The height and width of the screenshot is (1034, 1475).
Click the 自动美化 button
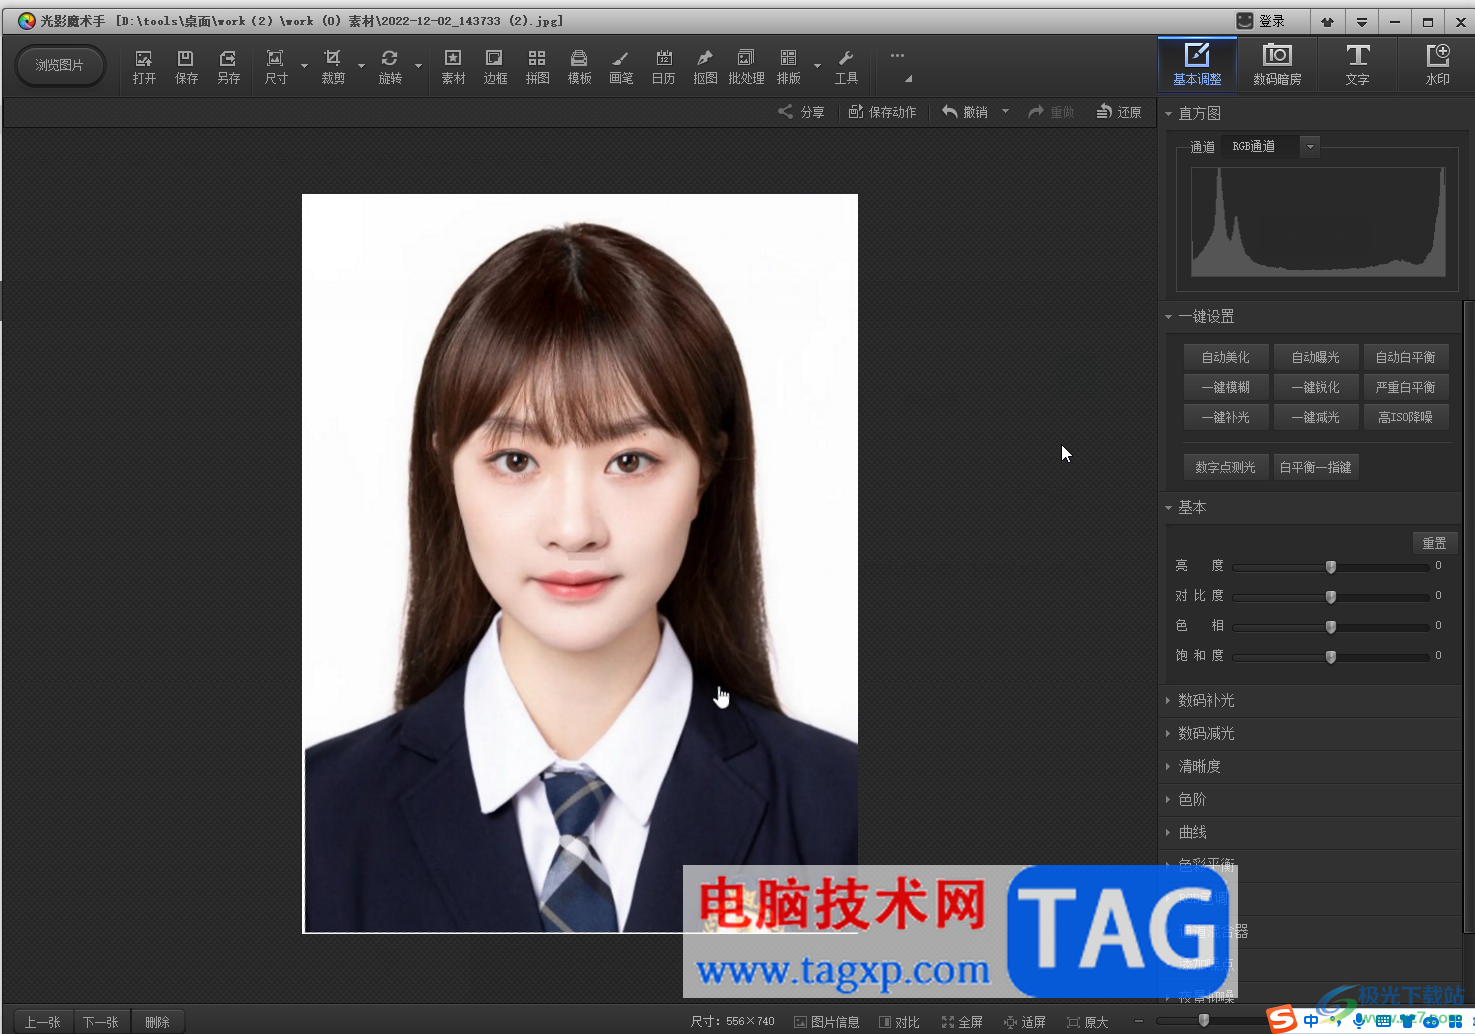[1225, 357]
